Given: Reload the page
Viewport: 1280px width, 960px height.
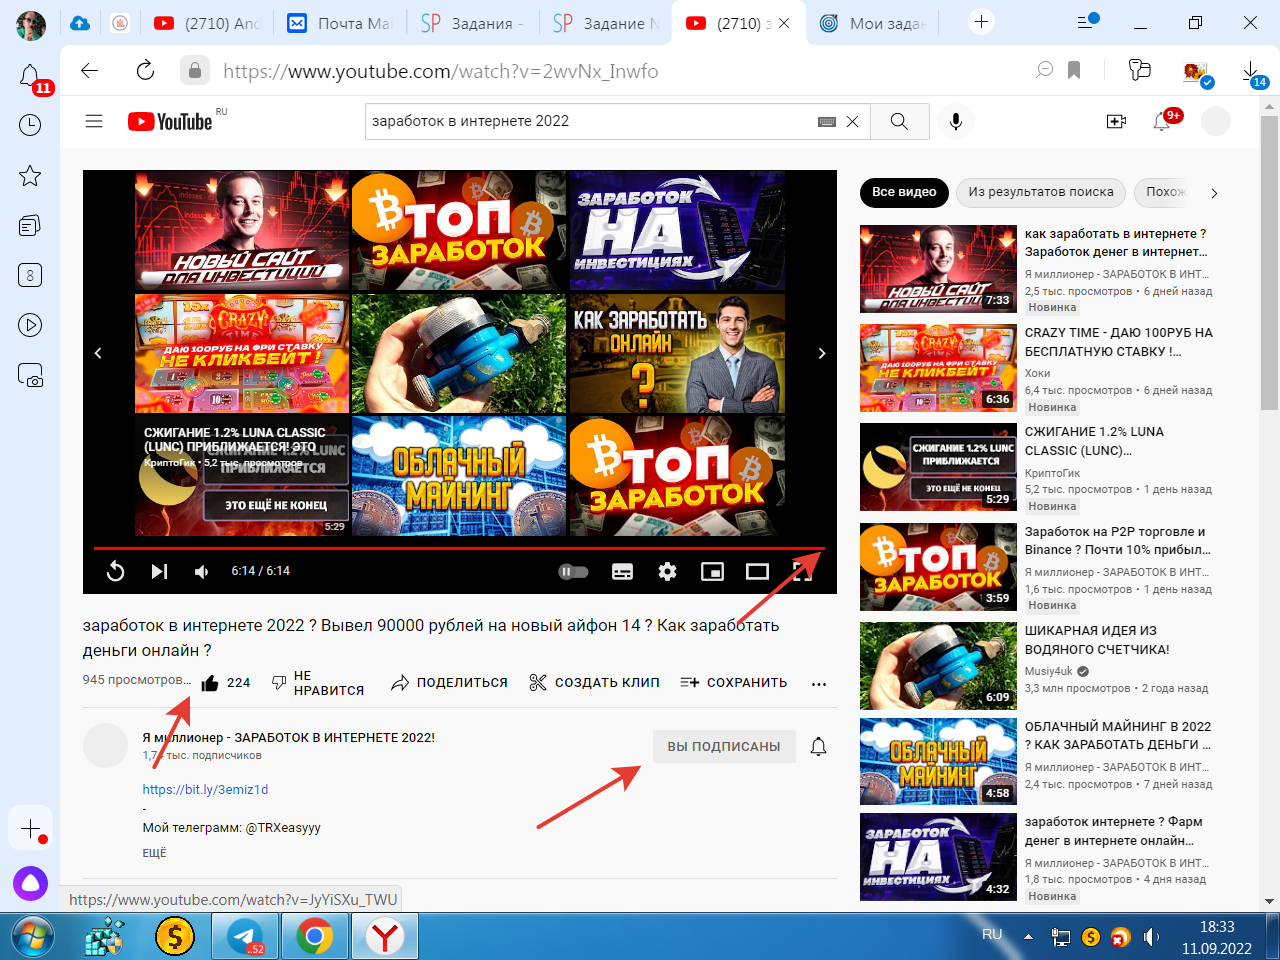Looking at the screenshot, I should coord(146,70).
